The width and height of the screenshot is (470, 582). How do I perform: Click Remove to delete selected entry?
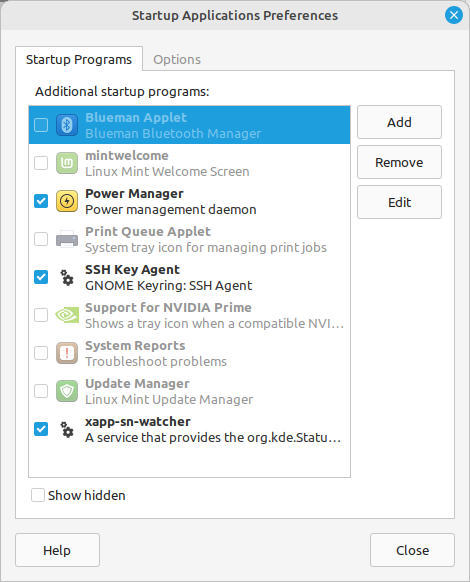[x=399, y=162]
